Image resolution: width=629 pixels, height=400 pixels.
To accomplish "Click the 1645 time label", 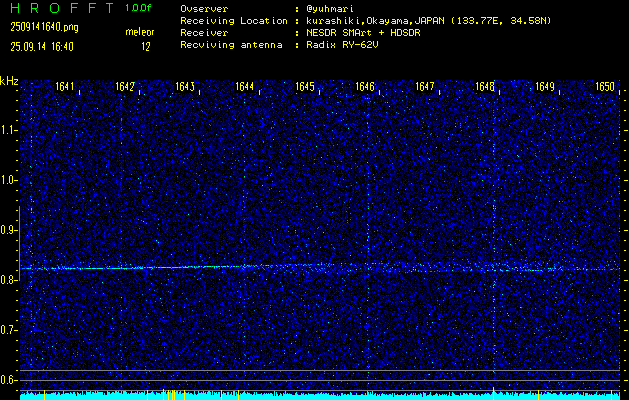I will (x=305, y=86).
